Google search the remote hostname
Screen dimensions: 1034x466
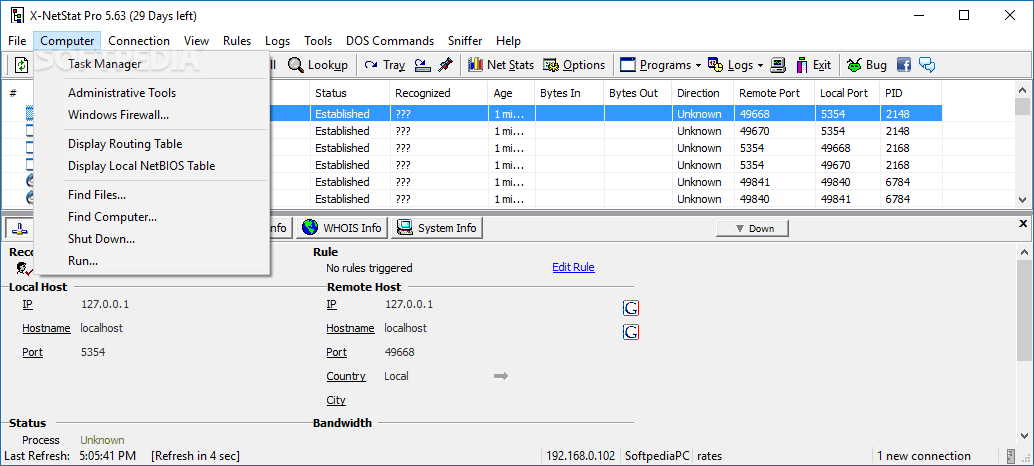point(630,332)
